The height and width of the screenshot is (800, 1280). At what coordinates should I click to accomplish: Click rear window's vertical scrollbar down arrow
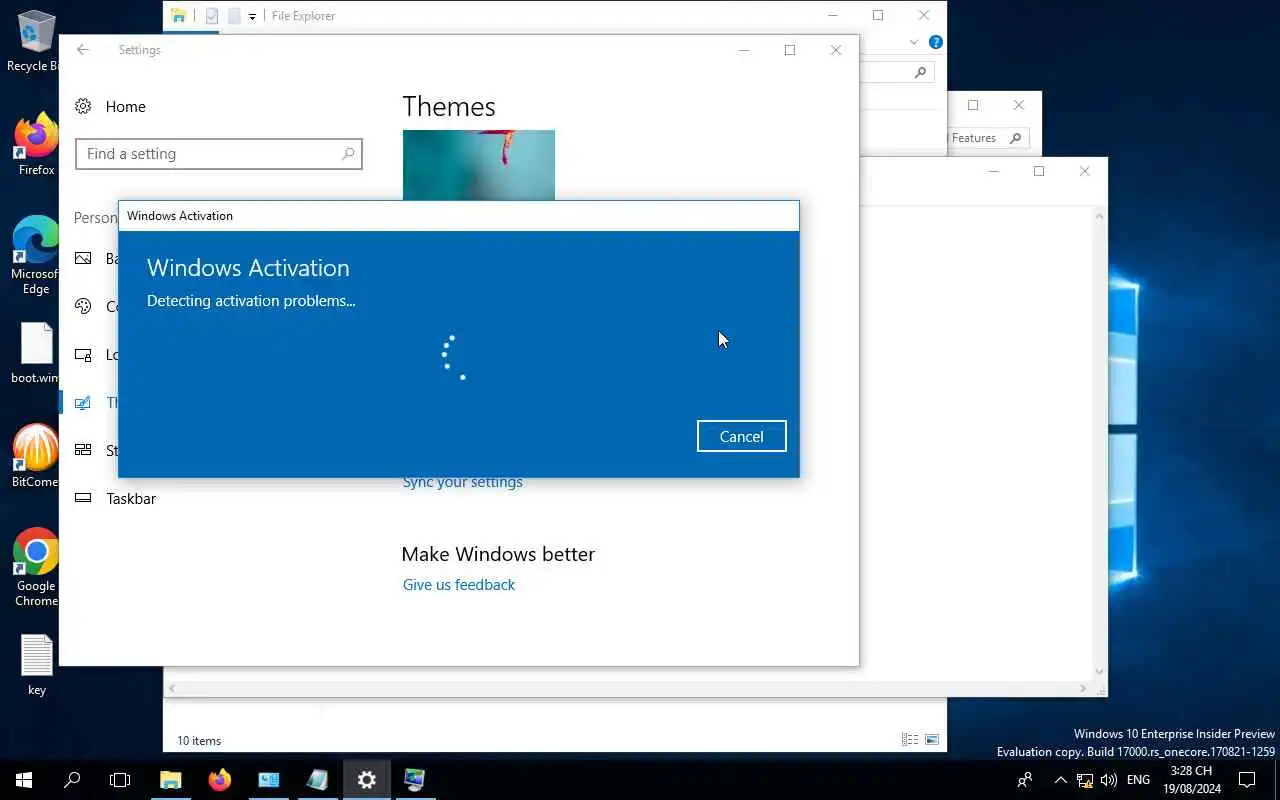[x=1100, y=672]
